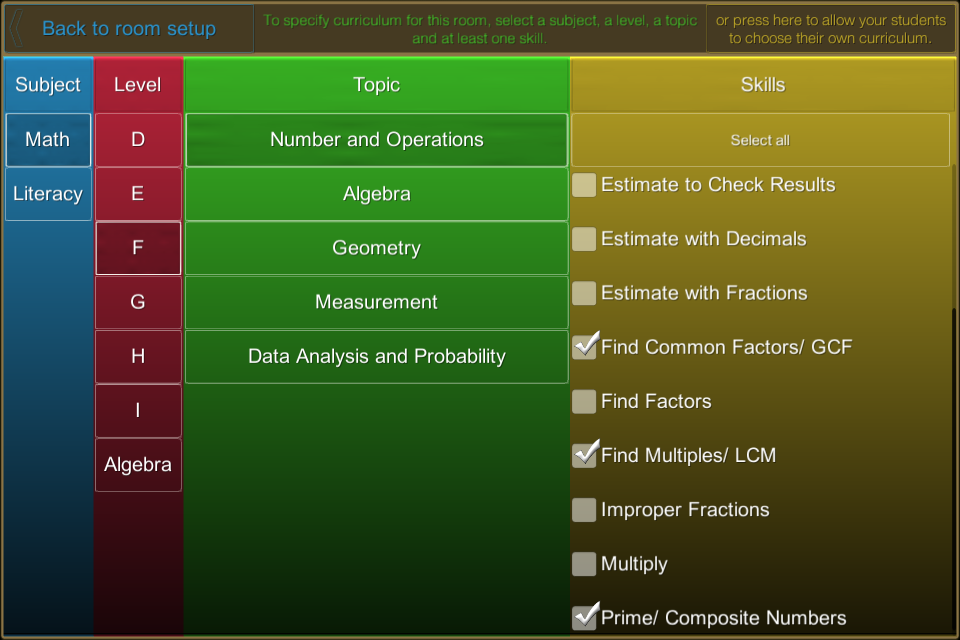Check Estimate to Check Results checkbox
The height and width of the screenshot is (640, 960).
point(585,185)
